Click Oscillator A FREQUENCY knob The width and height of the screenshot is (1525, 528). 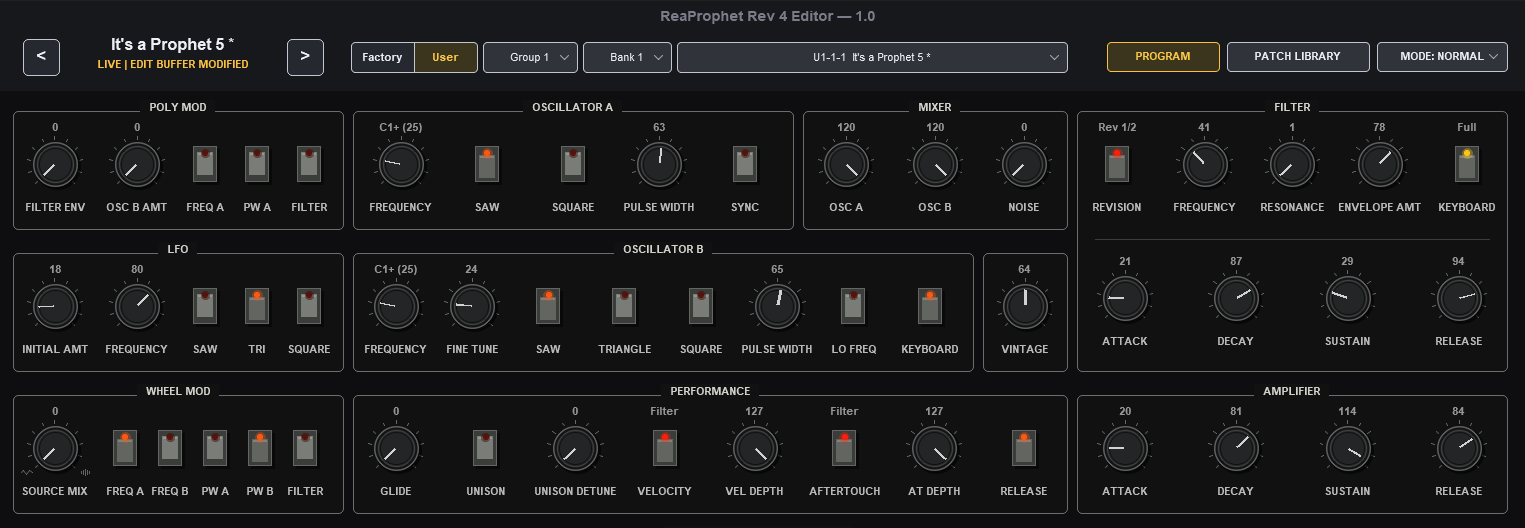(400, 165)
